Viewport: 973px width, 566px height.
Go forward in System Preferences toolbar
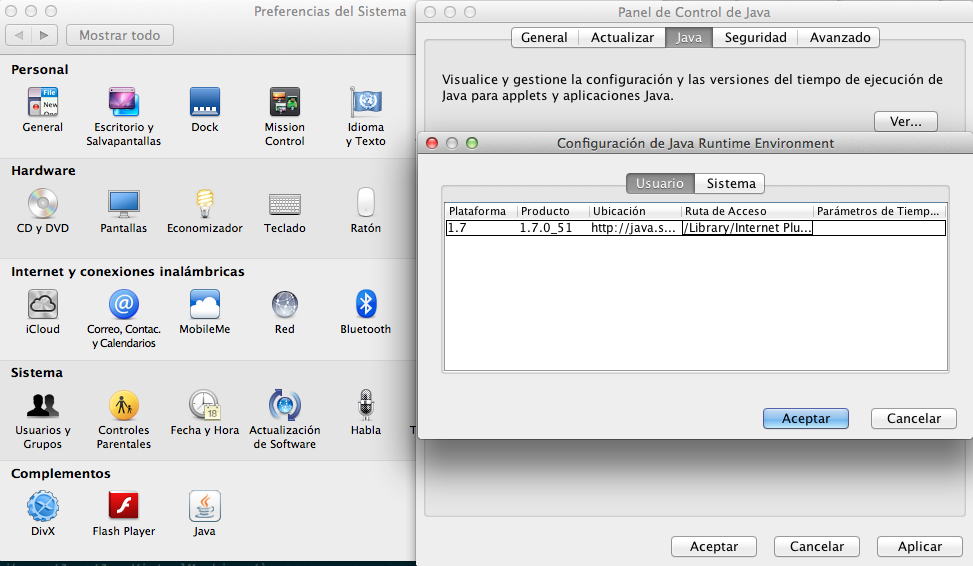click(x=44, y=35)
